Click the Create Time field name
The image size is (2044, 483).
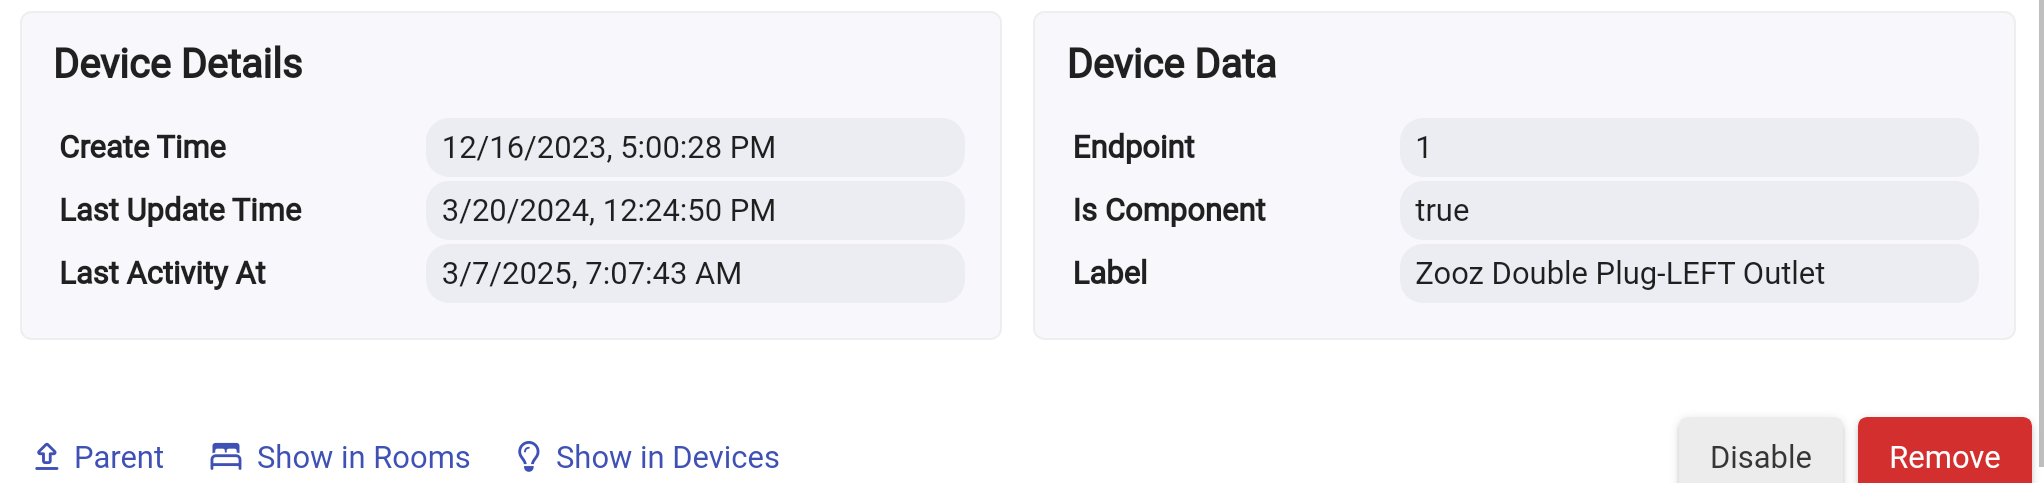tap(143, 148)
